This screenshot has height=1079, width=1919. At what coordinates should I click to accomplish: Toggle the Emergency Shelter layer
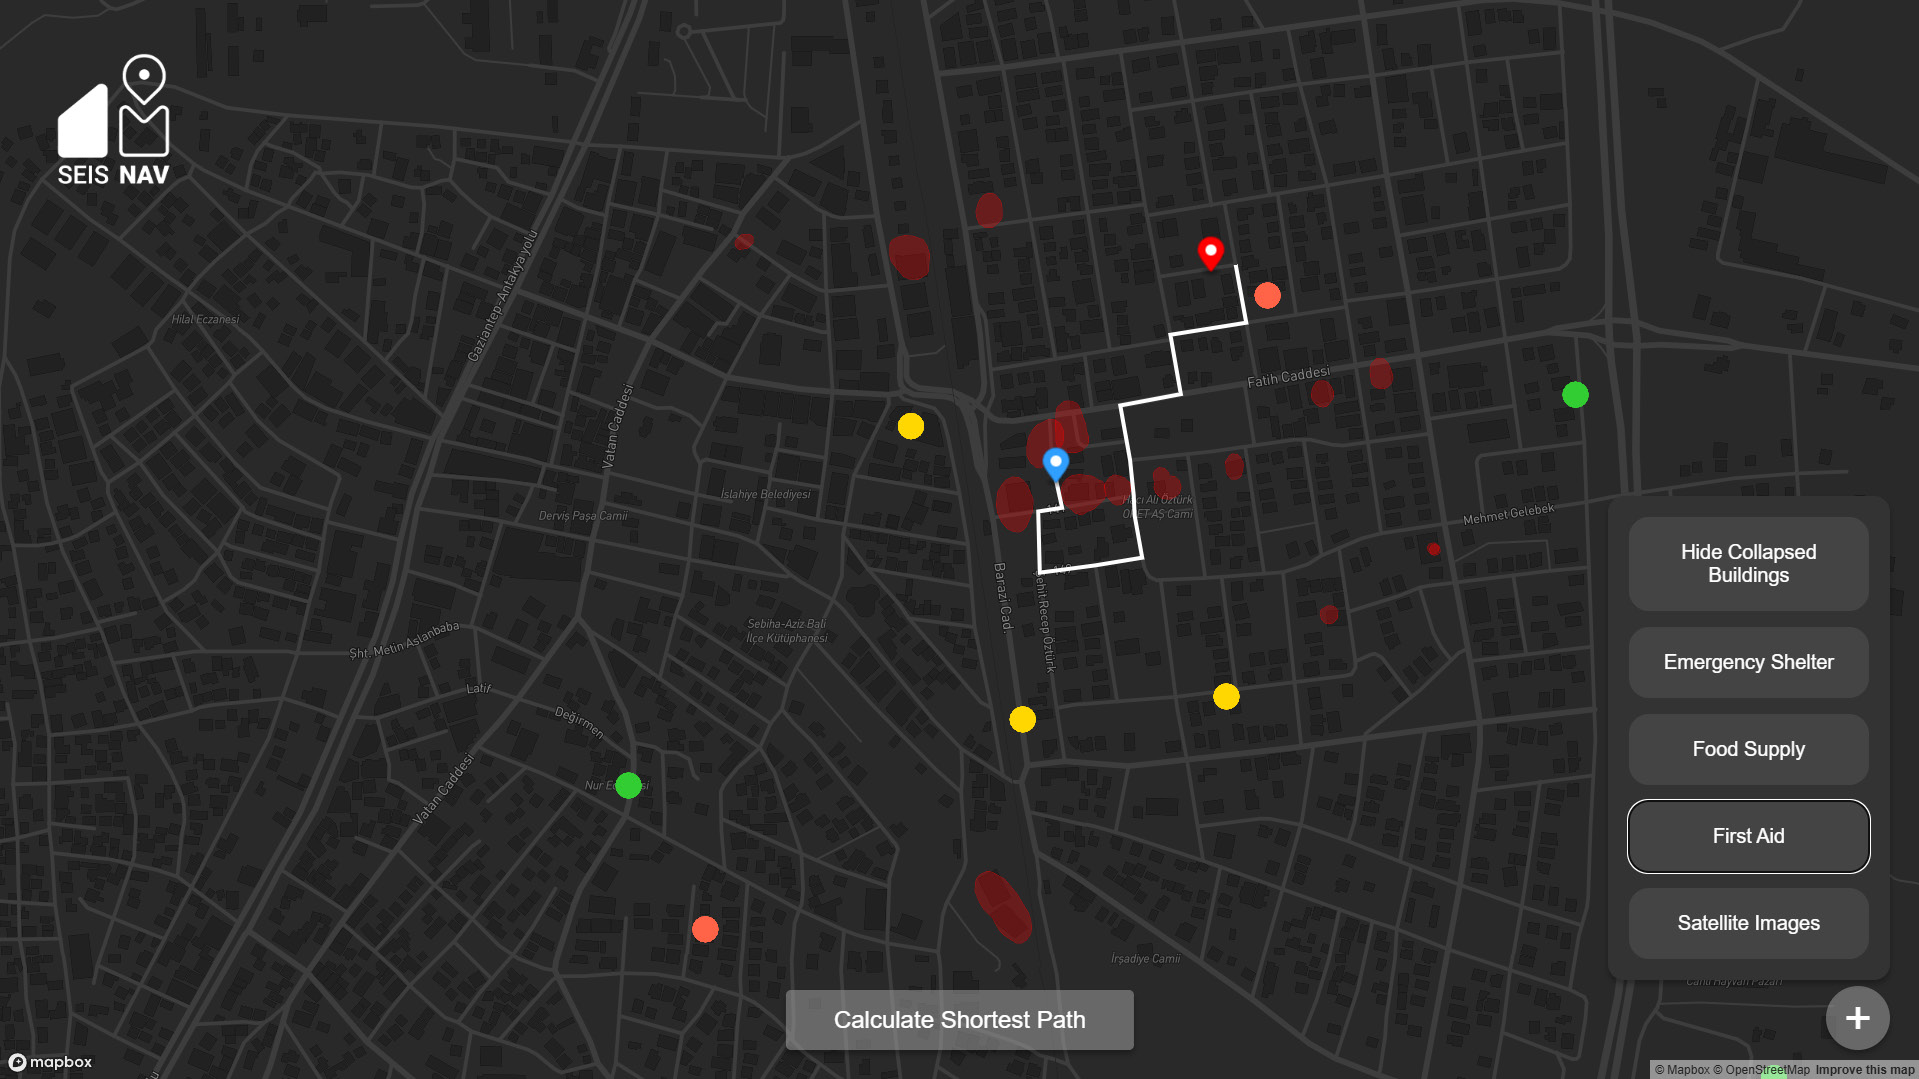1748,662
